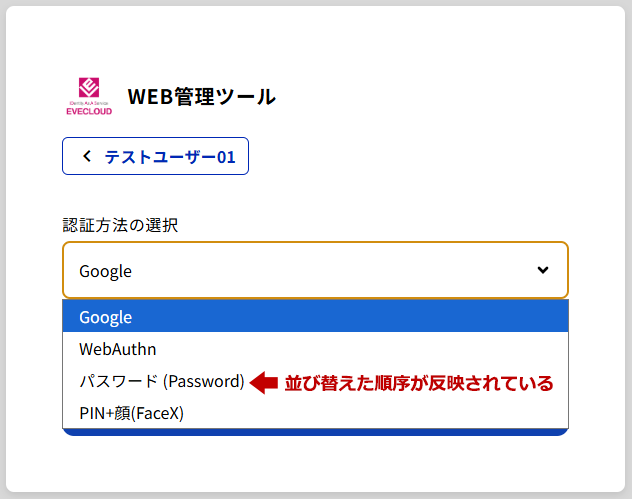The image size is (632, 499).
Task: Choose WebAuthn from the authentication list
Action: pyautogui.click(x=118, y=349)
